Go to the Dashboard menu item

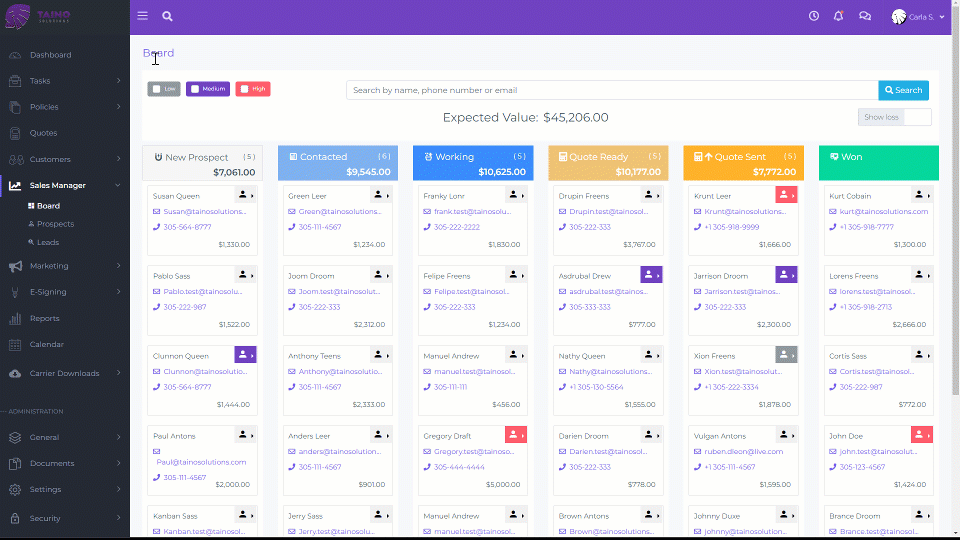point(50,55)
